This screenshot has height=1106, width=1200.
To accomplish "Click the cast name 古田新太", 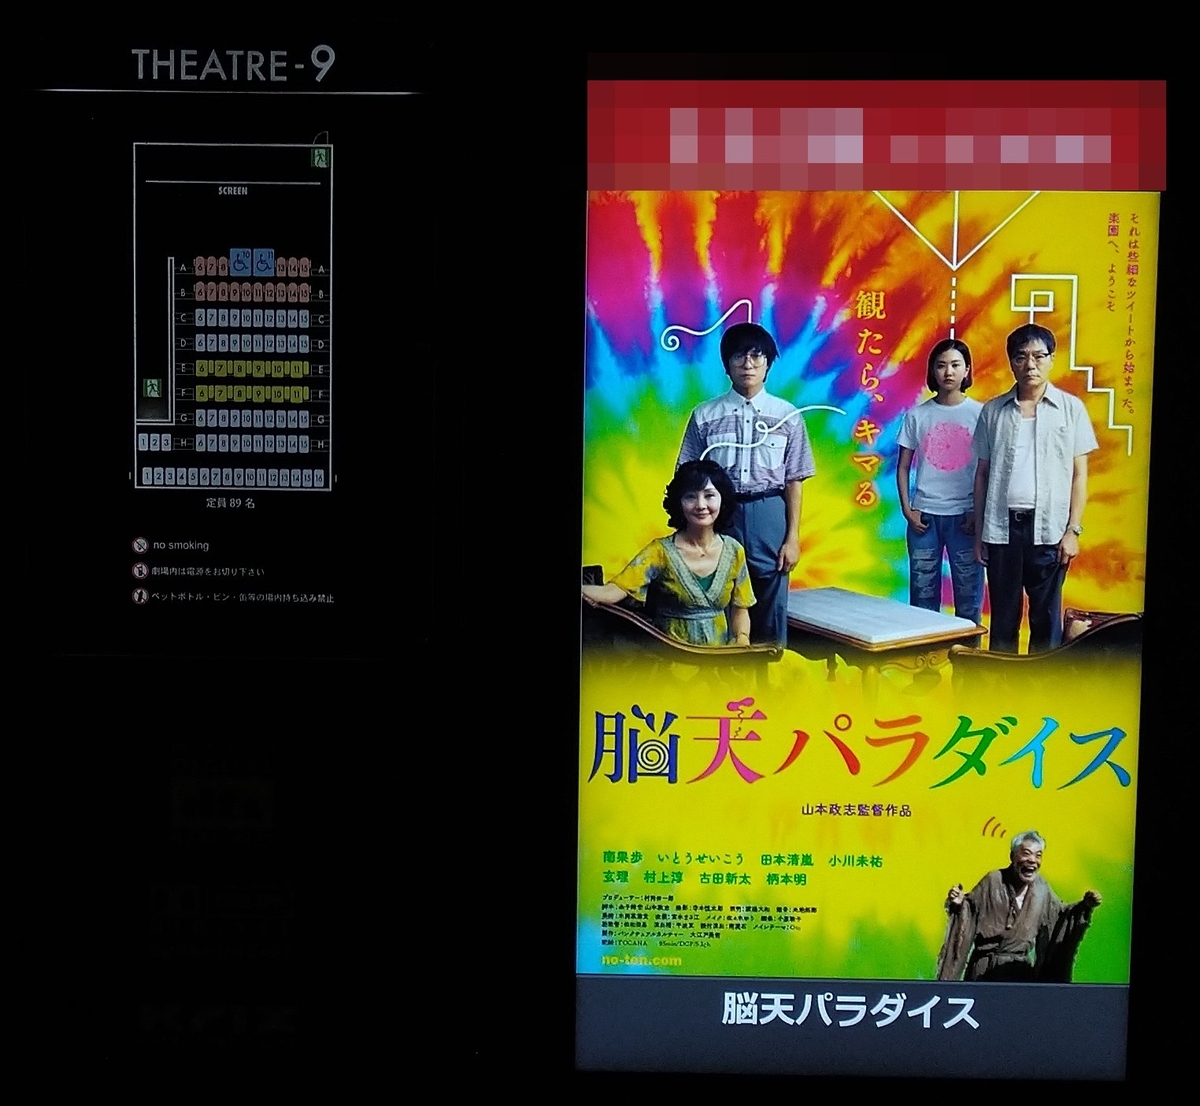I will [724, 878].
